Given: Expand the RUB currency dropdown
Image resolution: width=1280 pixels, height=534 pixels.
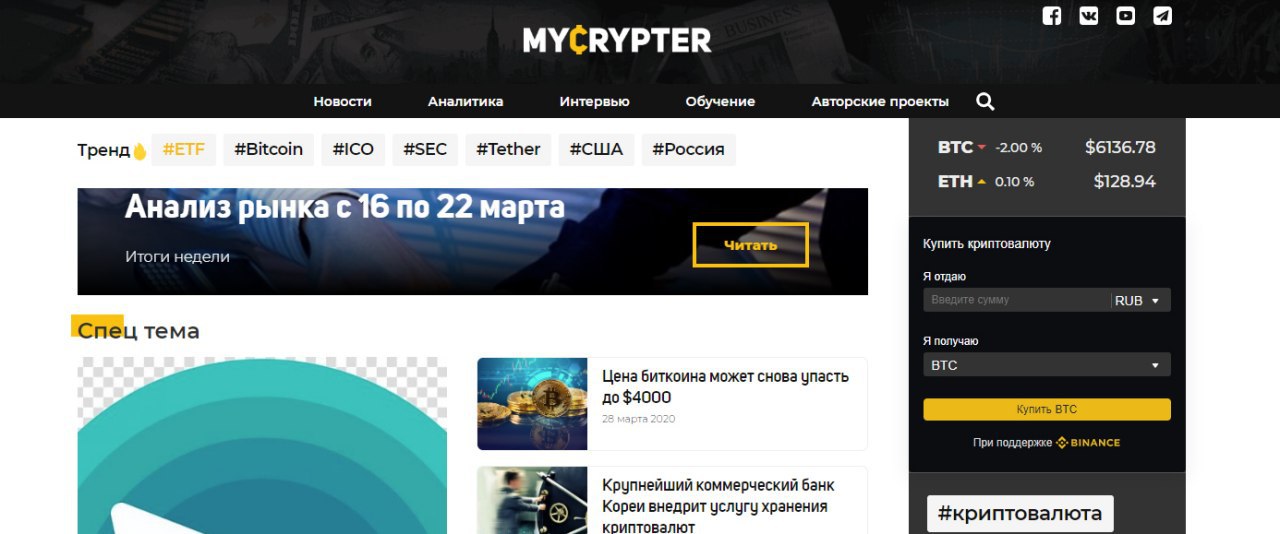Looking at the screenshot, I should tap(1139, 300).
